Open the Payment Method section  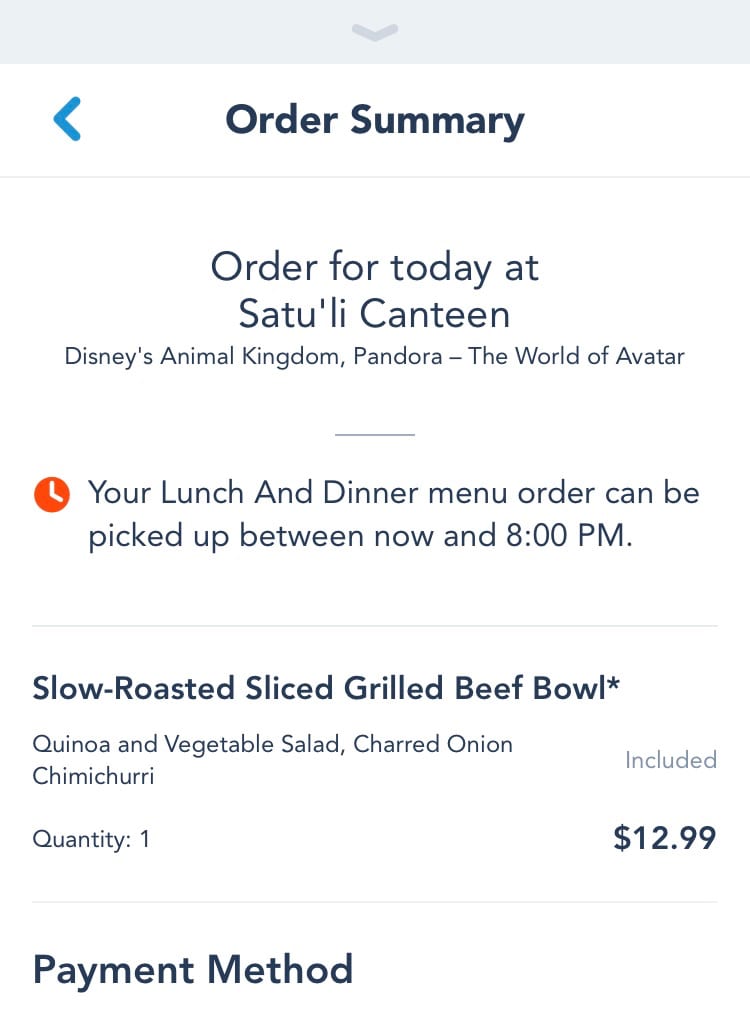pos(193,970)
